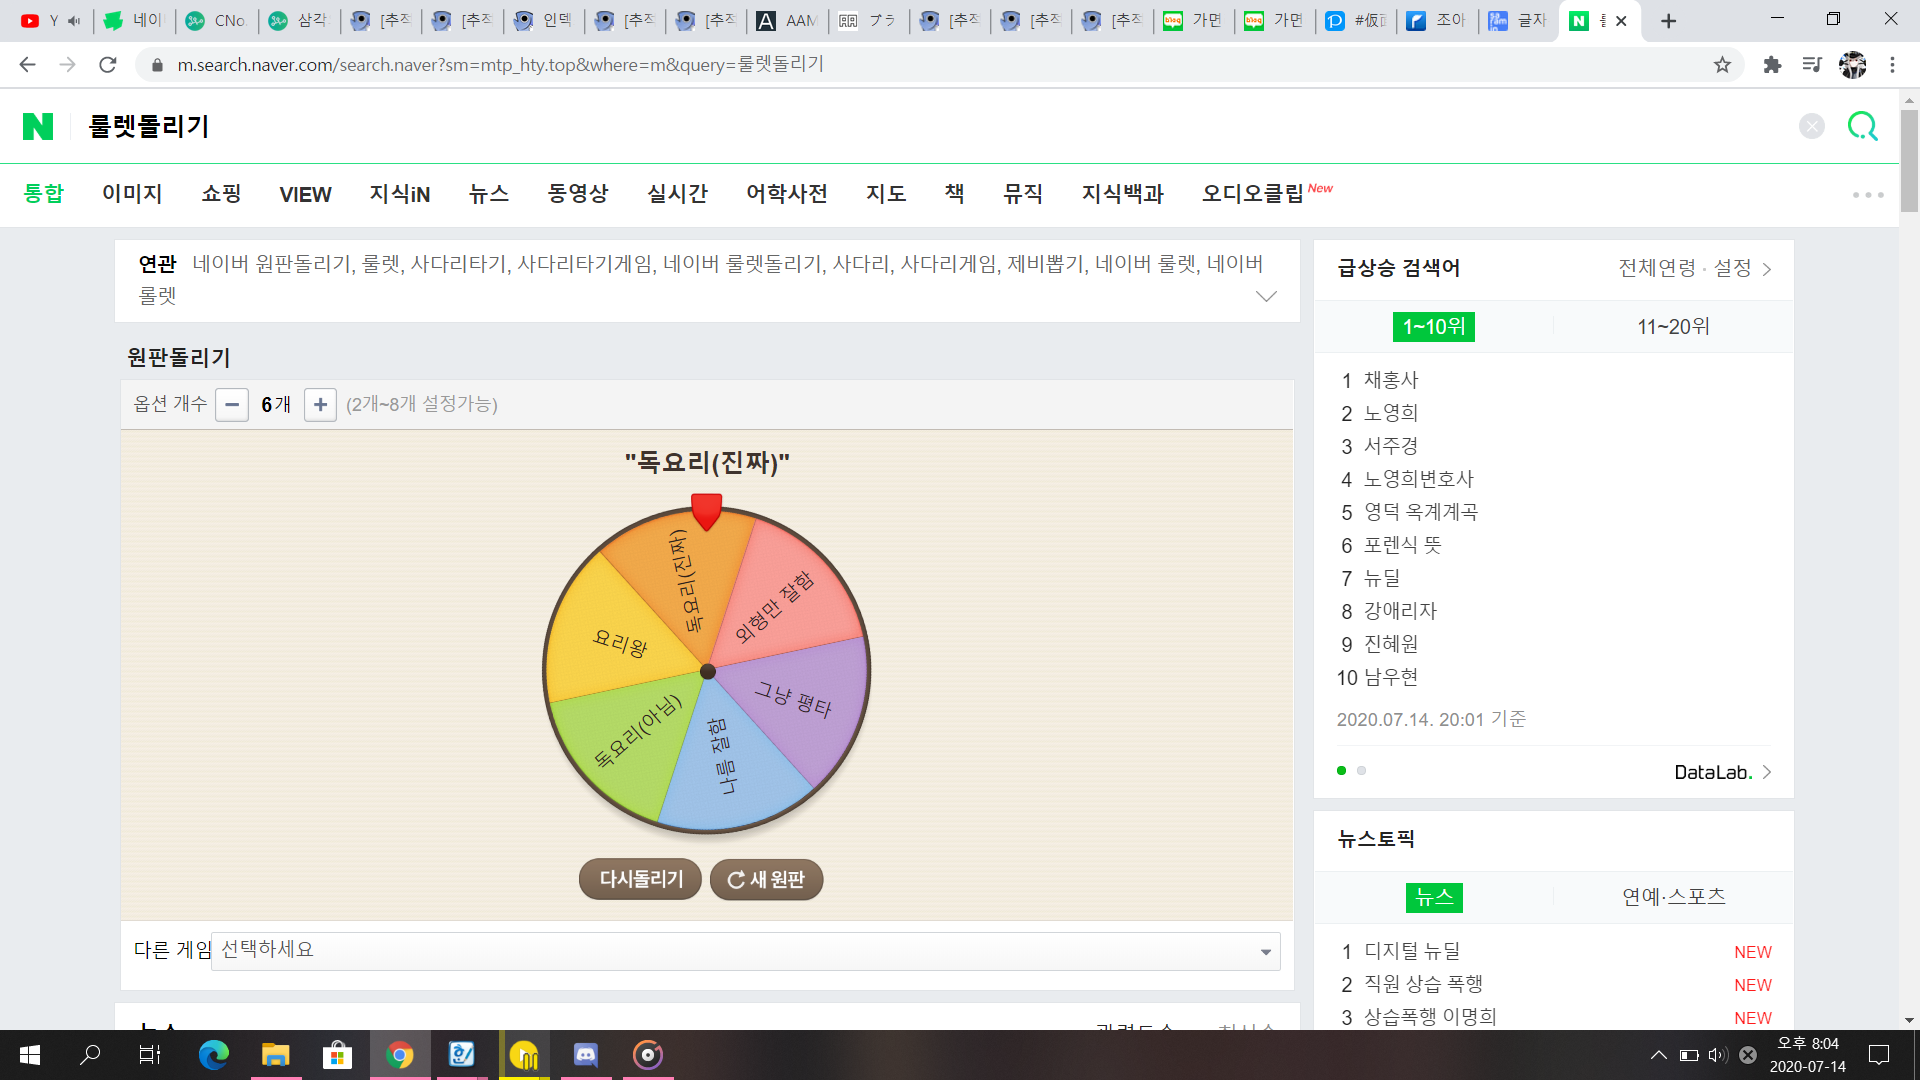Click the green search magnifier icon
This screenshot has height=1080, width=1920.
(1862, 126)
